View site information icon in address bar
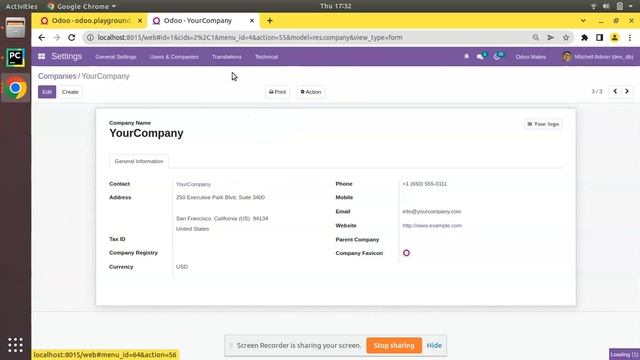 click(90, 38)
